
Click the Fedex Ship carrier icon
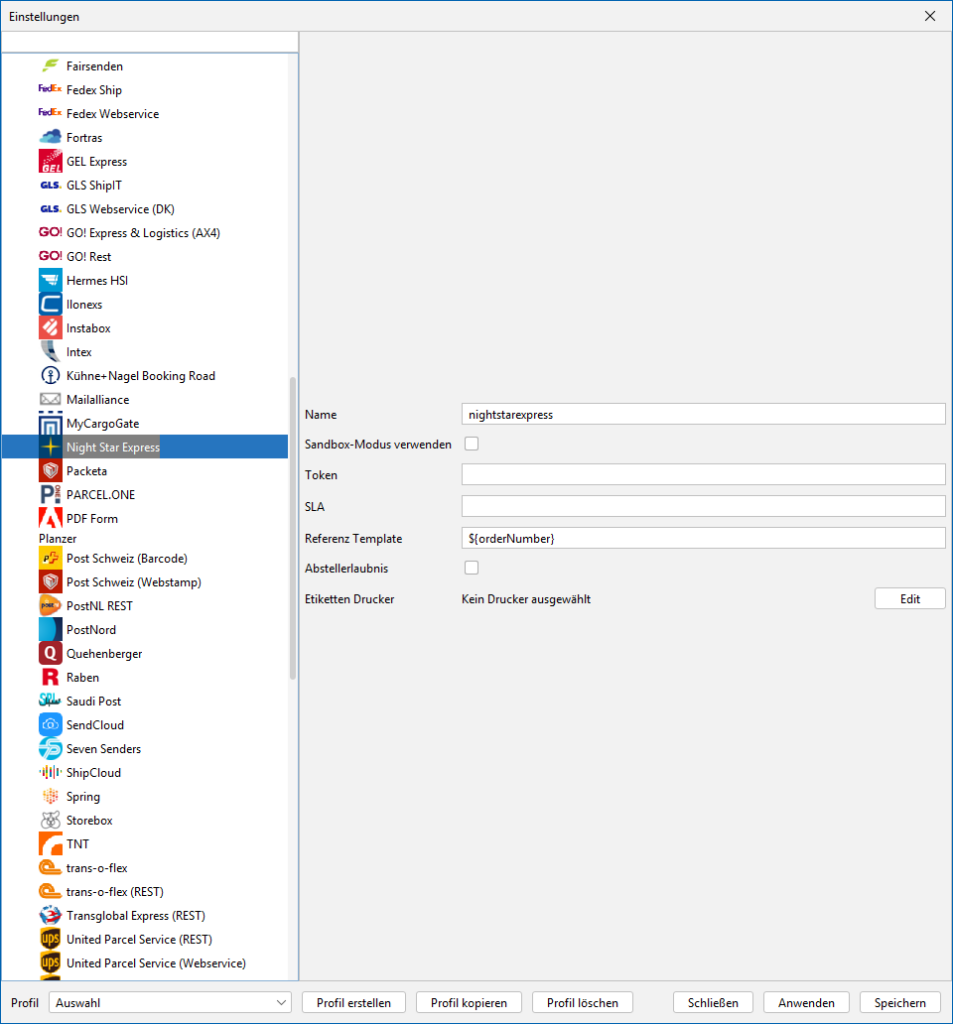50,90
